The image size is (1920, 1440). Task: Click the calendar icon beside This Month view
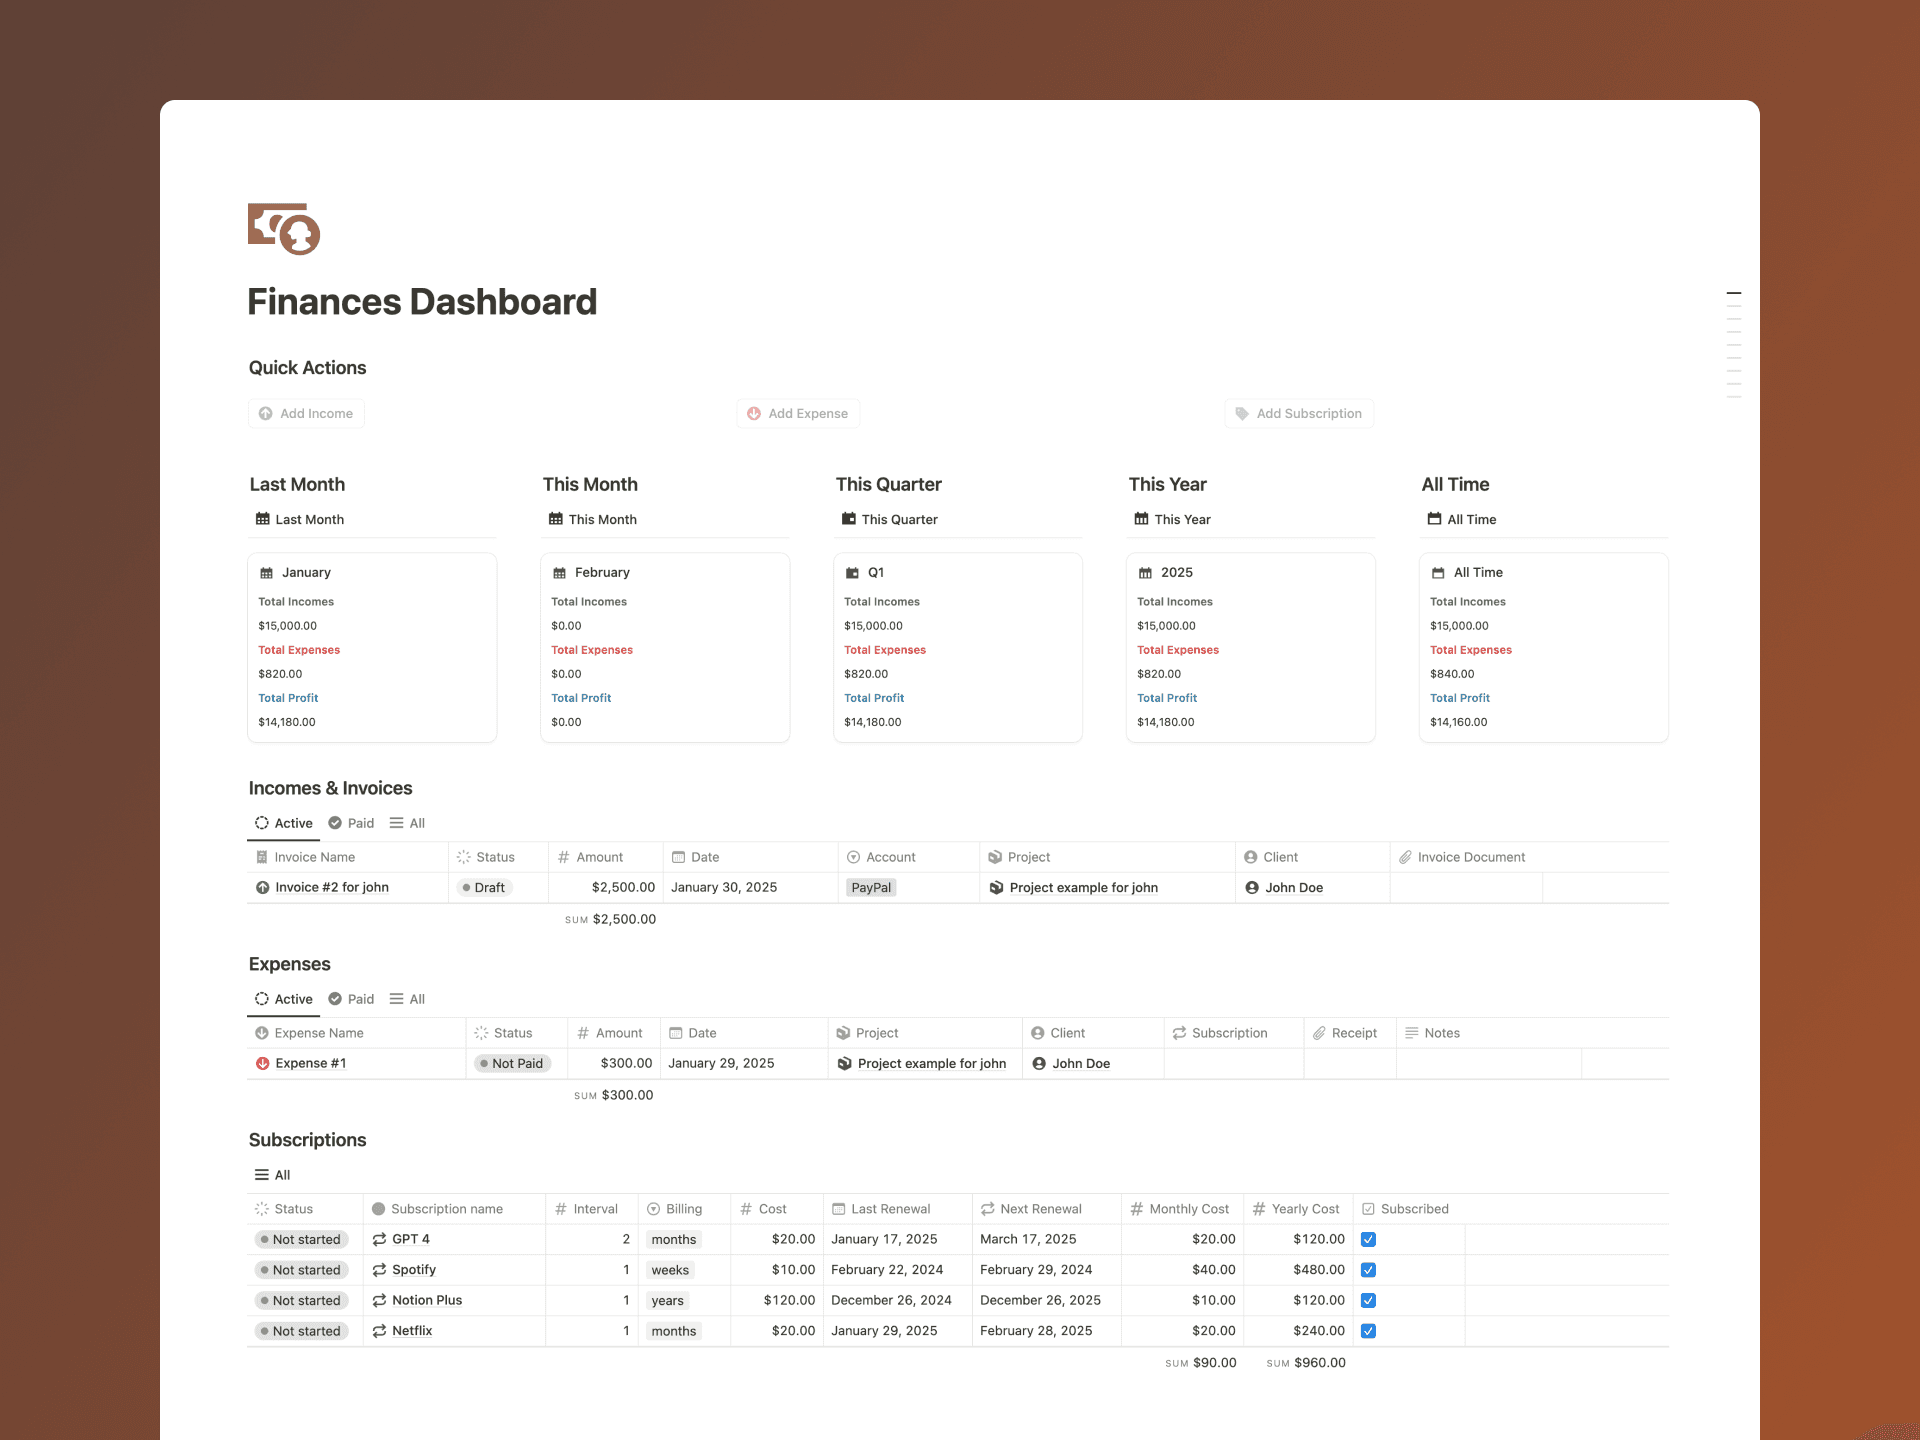click(x=556, y=519)
